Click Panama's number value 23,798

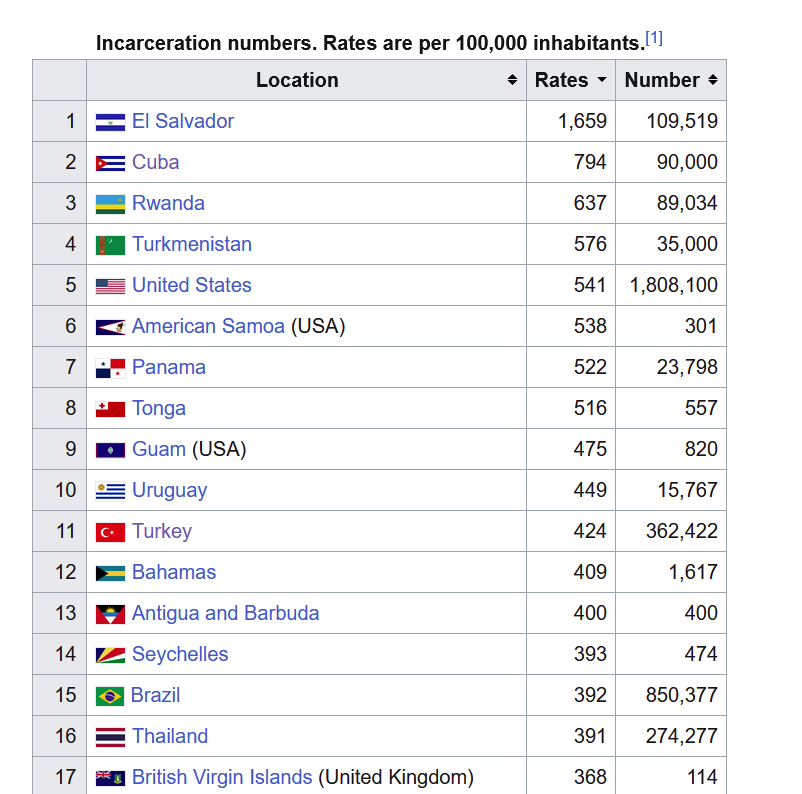pos(687,367)
